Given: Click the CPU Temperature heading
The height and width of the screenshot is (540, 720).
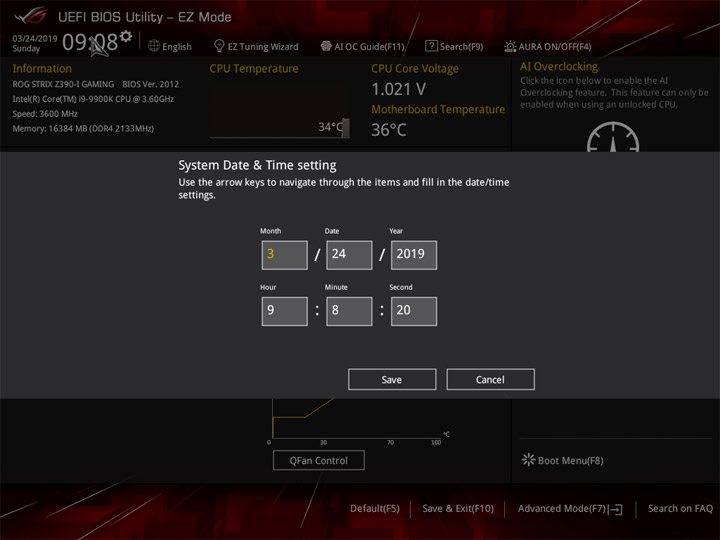Looking at the screenshot, I should (254, 68).
